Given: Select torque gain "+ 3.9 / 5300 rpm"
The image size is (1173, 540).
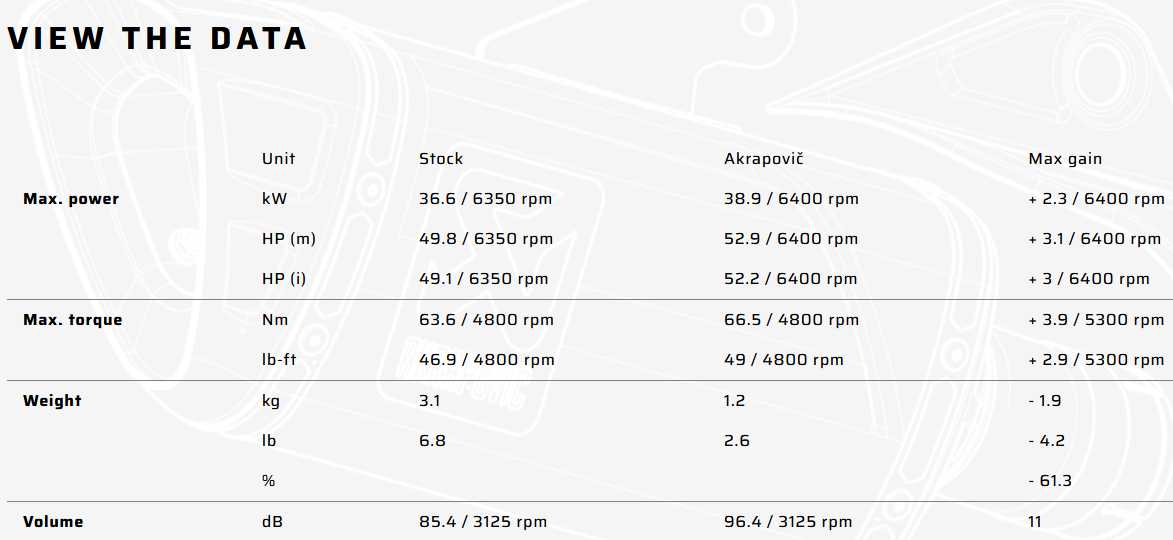Looking at the screenshot, I should click(x=1096, y=320).
